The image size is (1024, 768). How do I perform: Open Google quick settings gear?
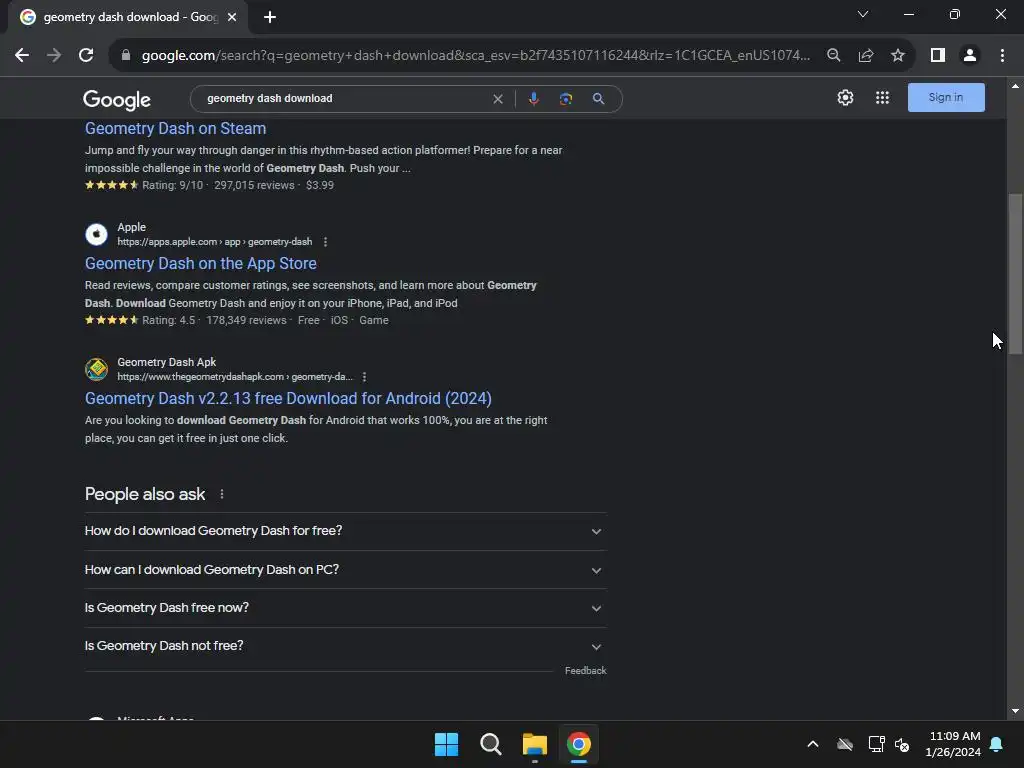click(x=845, y=98)
